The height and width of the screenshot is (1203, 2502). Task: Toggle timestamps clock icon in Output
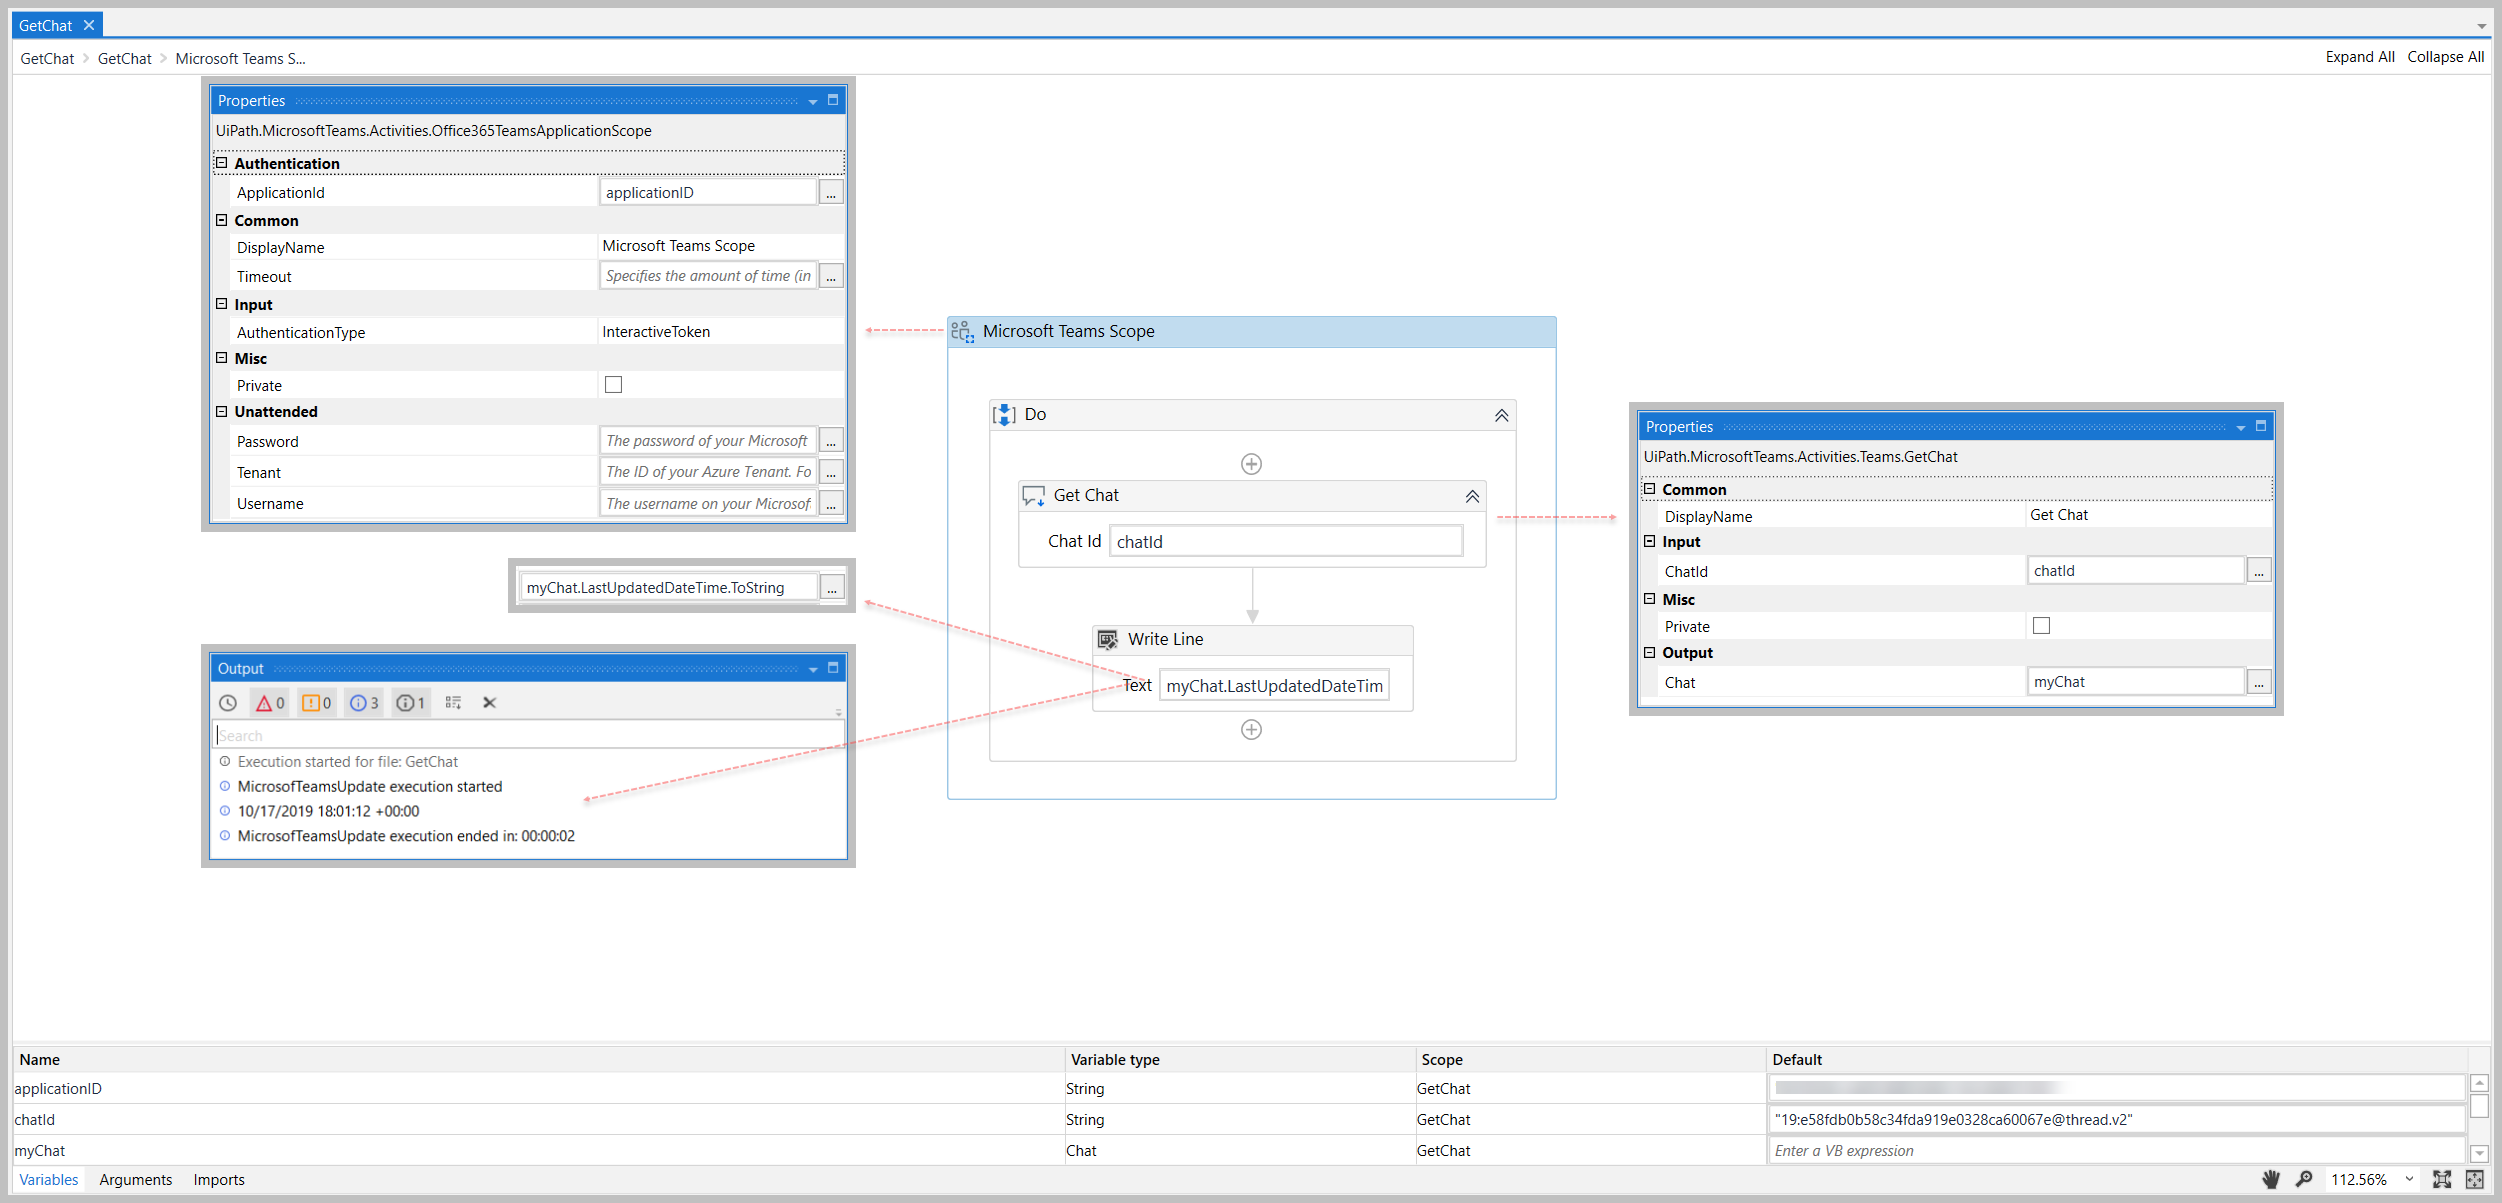tap(228, 703)
